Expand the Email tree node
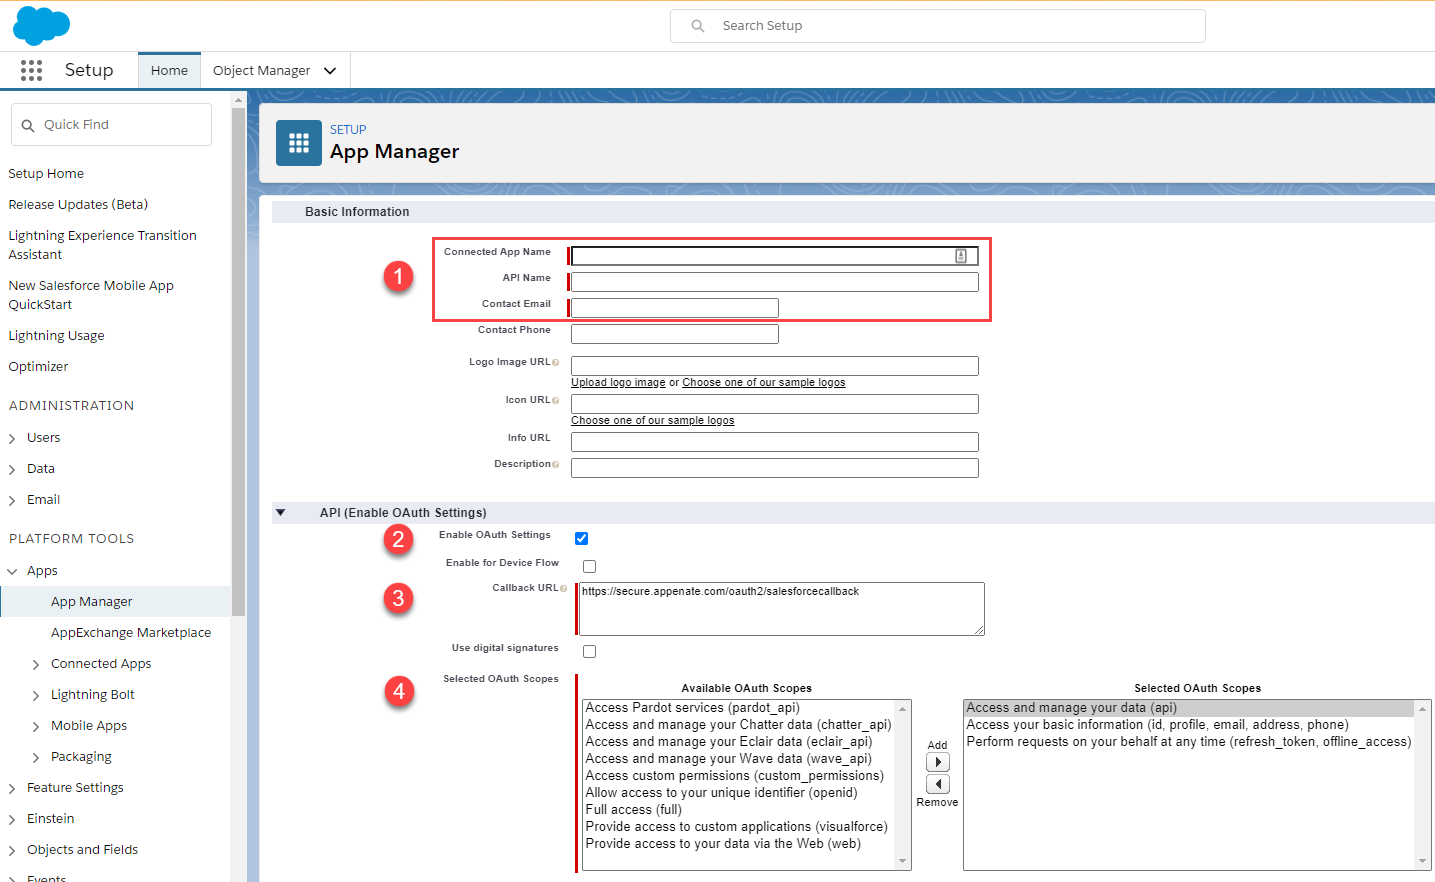Image resolution: width=1435 pixels, height=882 pixels. (x=12, y=500)
